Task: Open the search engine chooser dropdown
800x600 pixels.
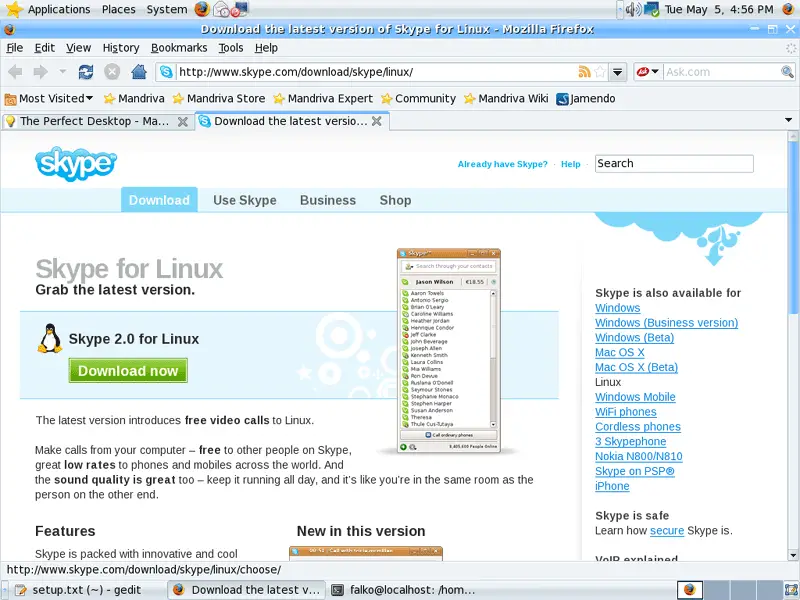Action: [x=656, y=71]
